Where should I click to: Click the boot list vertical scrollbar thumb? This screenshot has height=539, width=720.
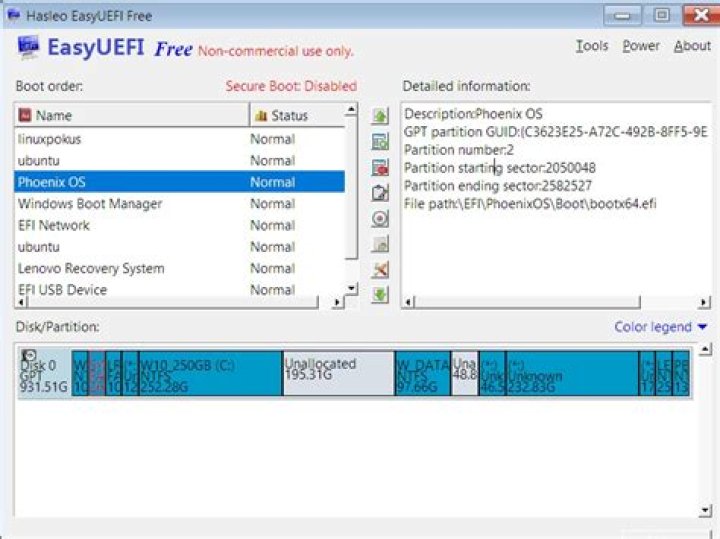pos(351,187)
